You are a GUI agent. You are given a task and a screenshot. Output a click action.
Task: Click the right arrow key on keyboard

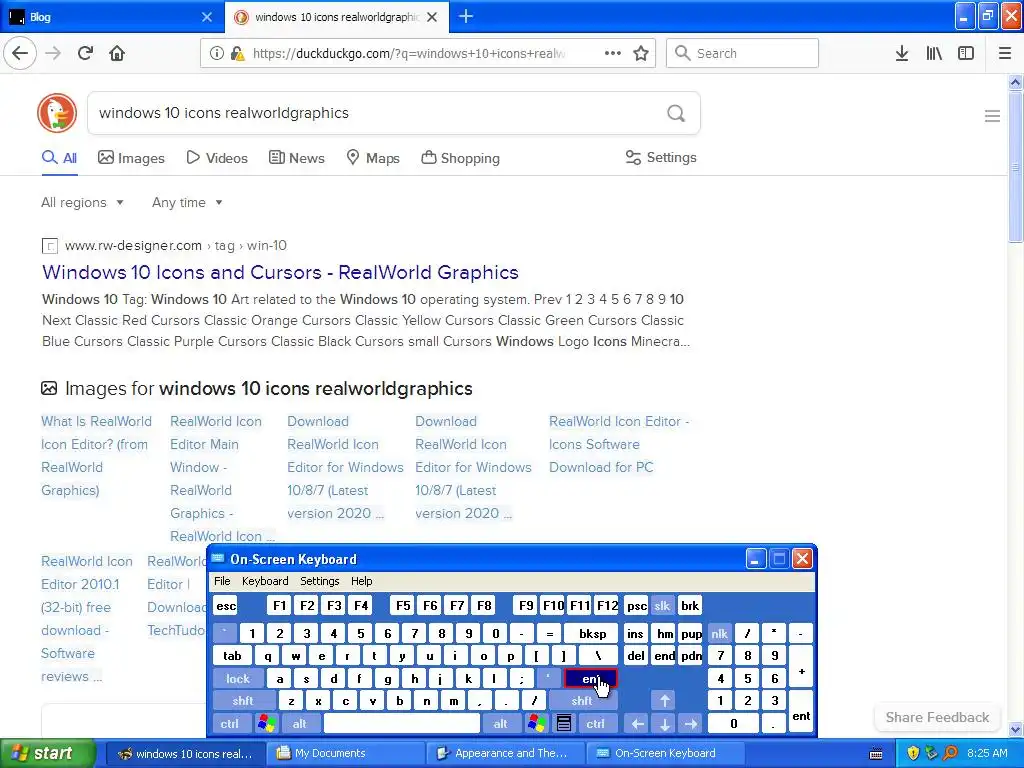690,723
